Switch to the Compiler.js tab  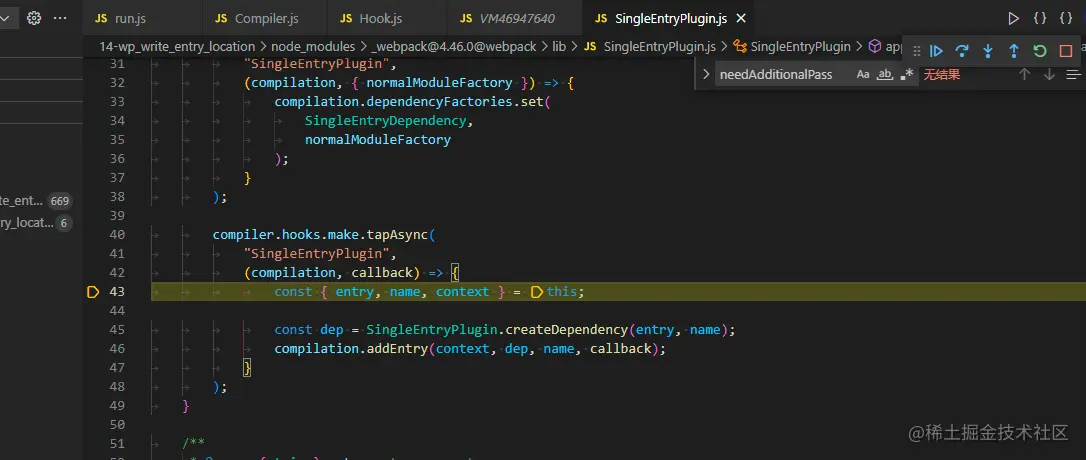click(265, 19)
